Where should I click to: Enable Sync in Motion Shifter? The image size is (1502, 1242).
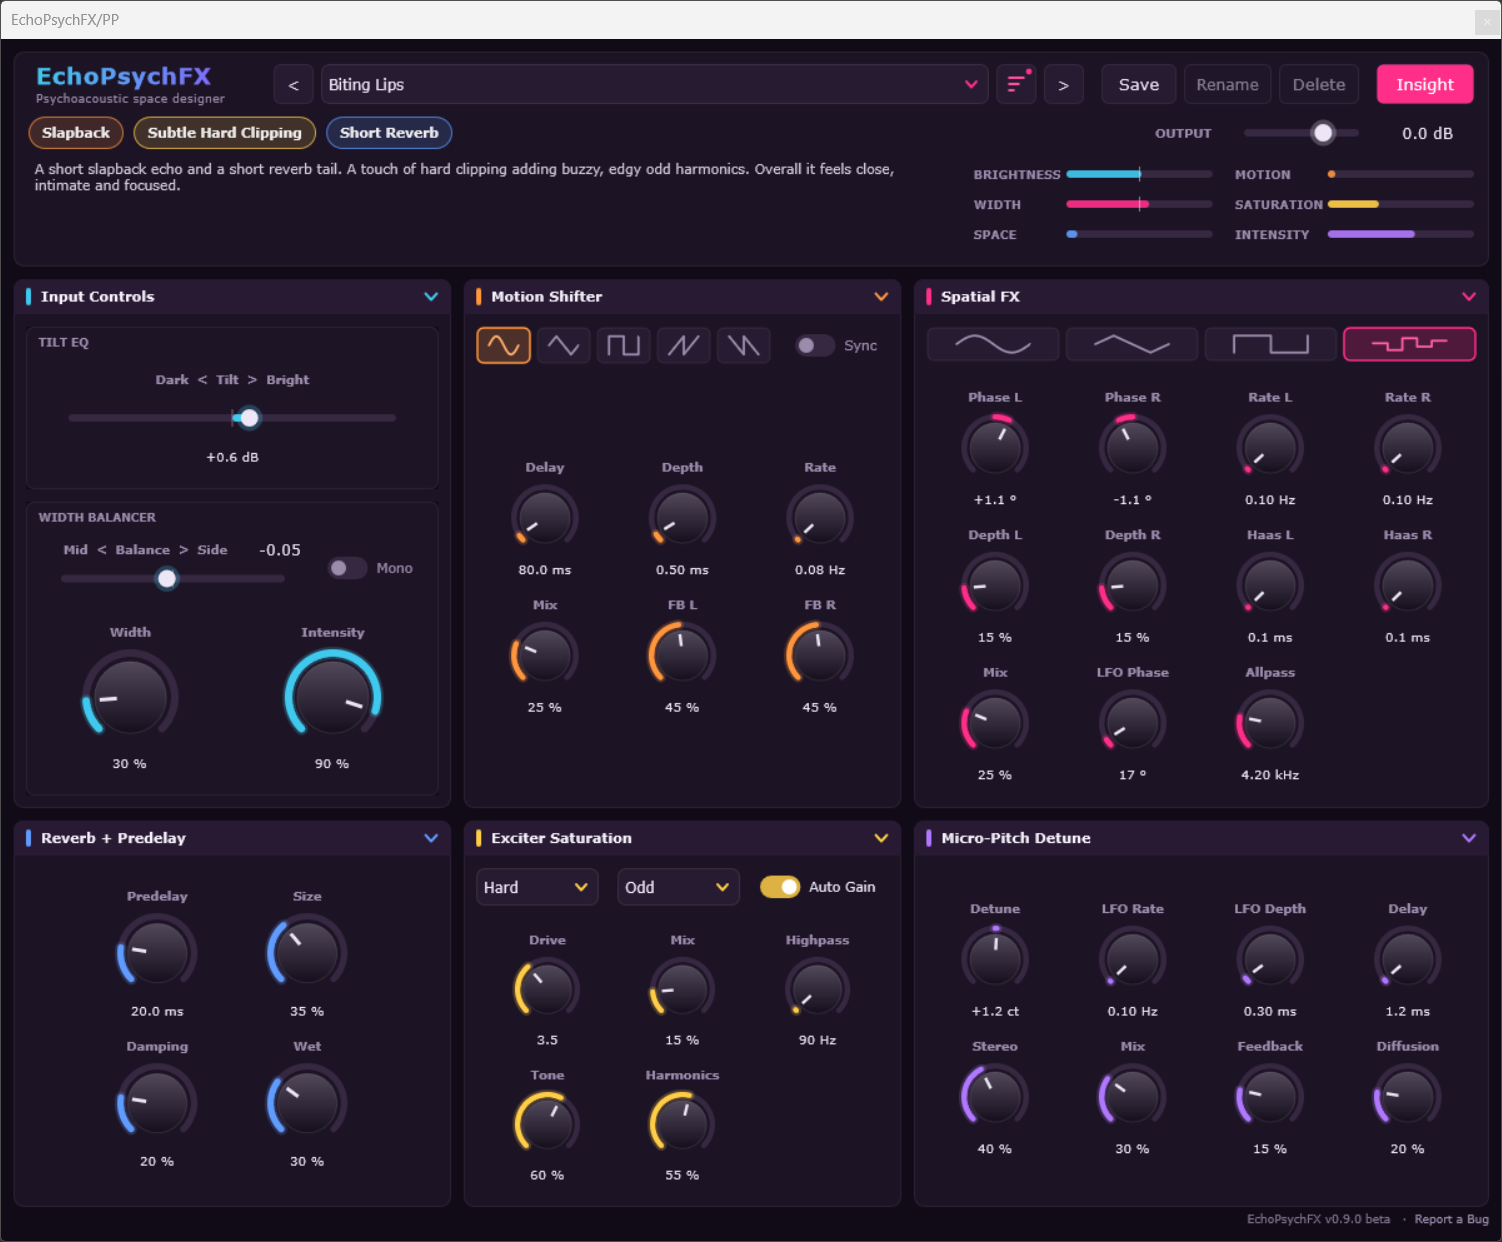pyautogui.click(x=815, y=345)
